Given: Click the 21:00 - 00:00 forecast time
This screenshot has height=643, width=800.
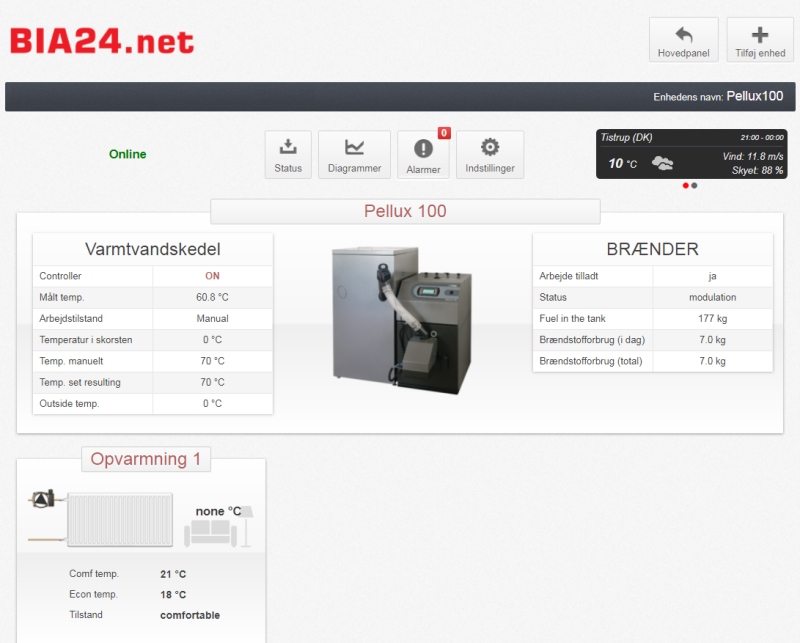Looking at the screenshot, I should click(x=762, y=137).
